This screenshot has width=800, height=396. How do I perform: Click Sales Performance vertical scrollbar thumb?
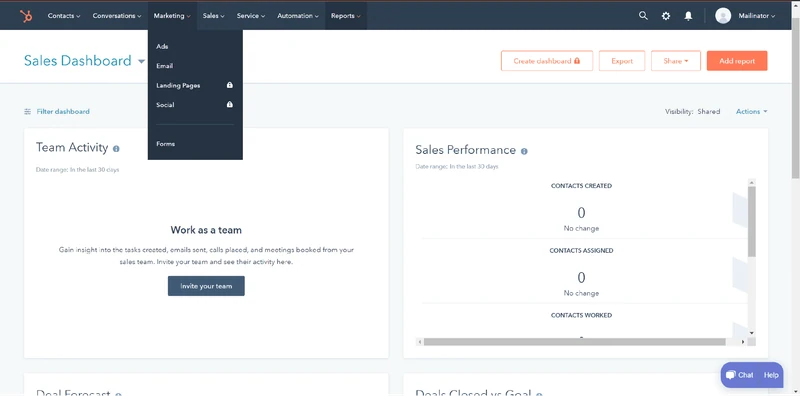752,221
